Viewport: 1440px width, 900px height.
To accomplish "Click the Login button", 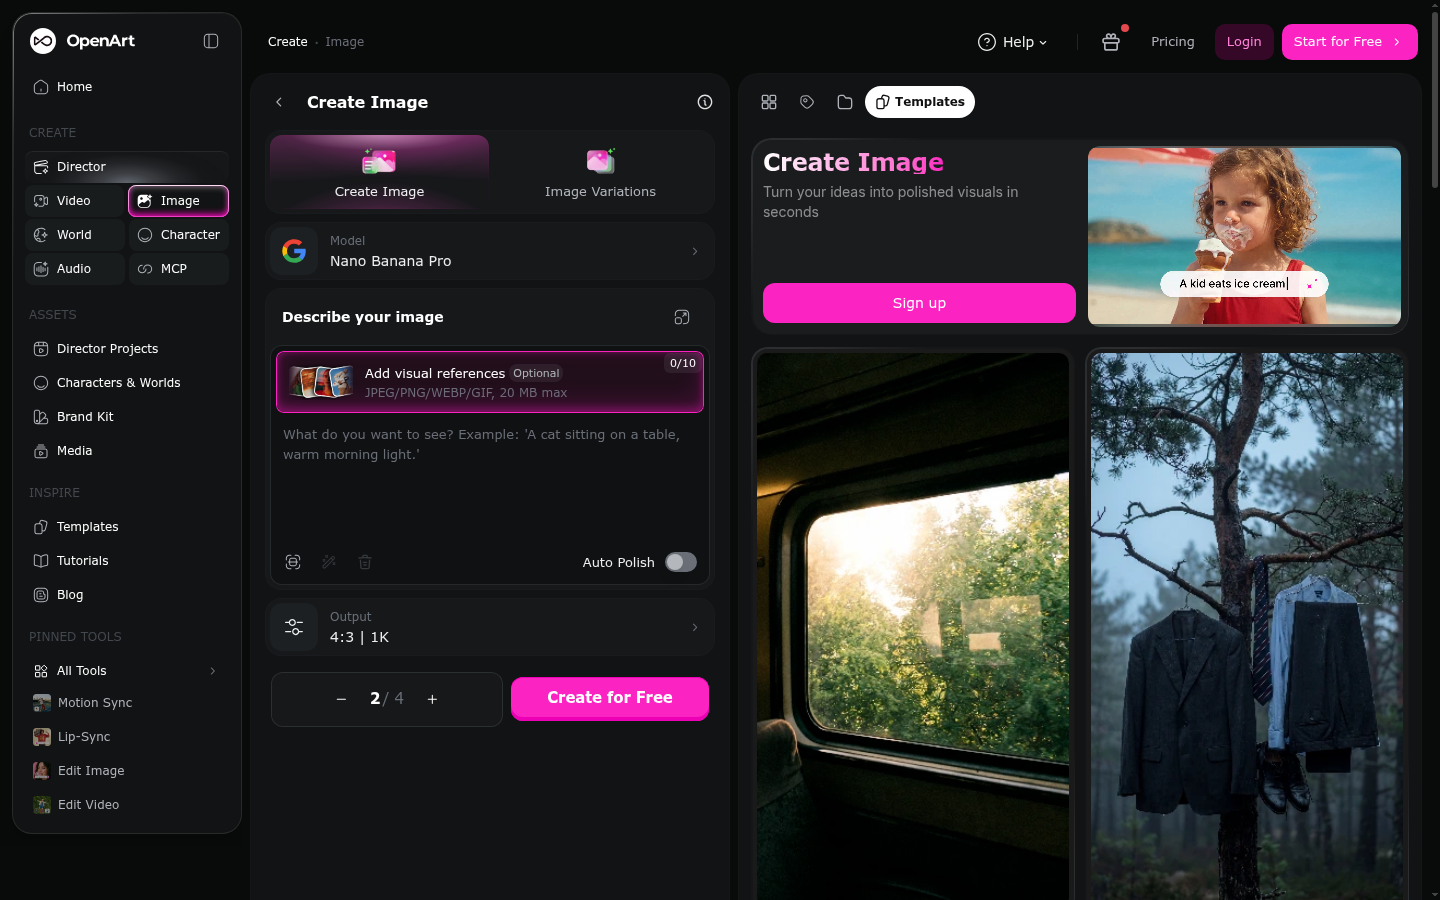I will coord(1244,42).
